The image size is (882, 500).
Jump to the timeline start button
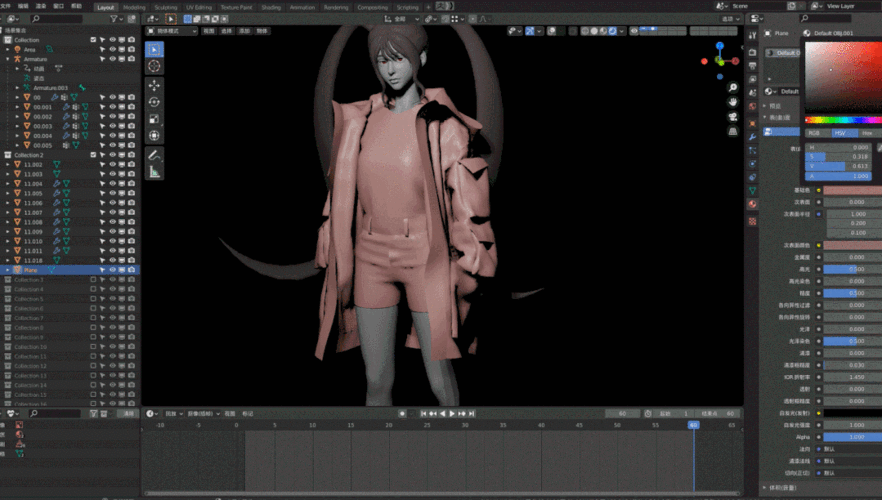[x=424, y=413]
